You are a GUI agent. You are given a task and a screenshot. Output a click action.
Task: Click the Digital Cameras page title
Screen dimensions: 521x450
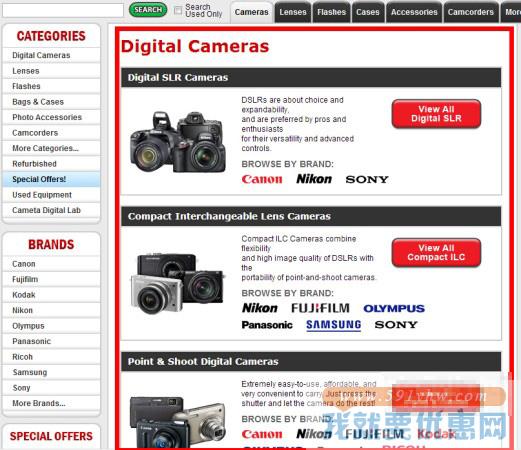(195, 46)
